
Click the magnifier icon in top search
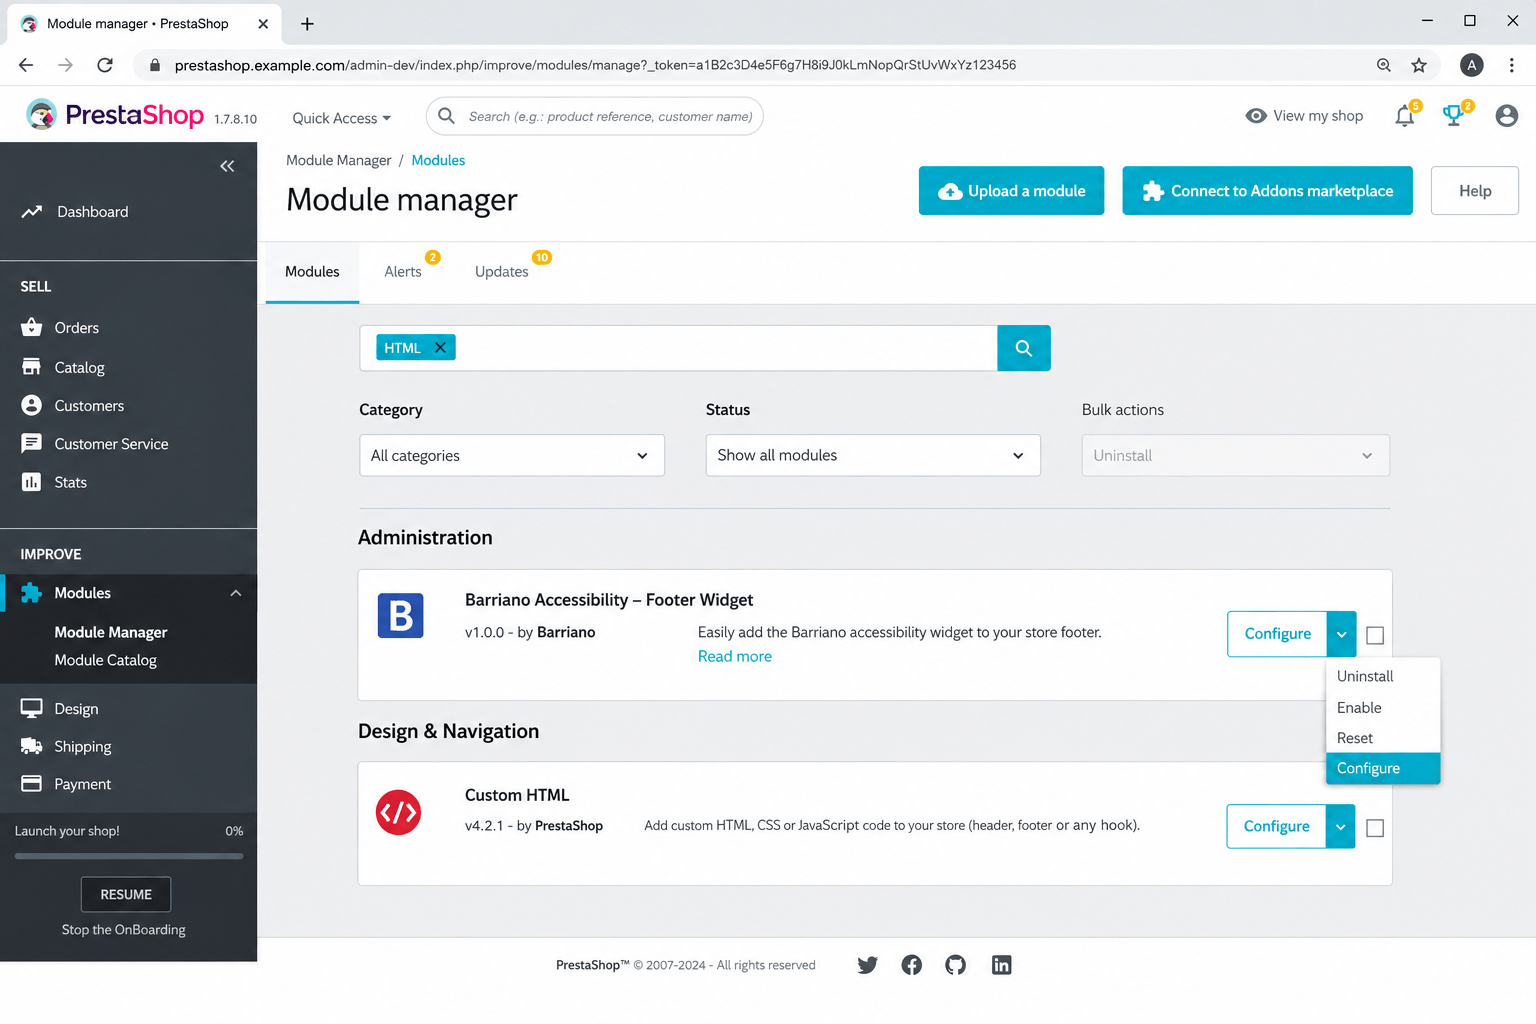[446, 116]
